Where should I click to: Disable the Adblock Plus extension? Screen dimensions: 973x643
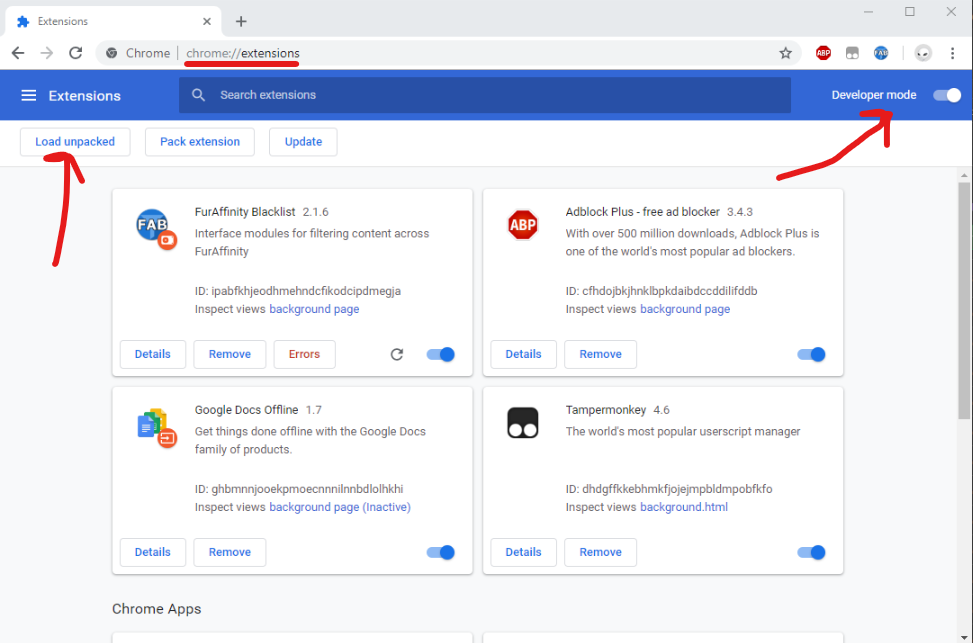point(811,354)
